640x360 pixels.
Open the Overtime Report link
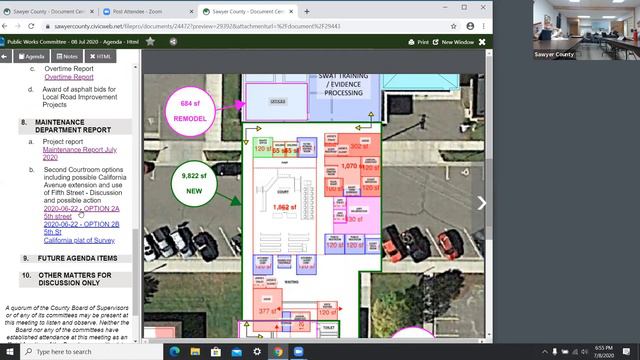69,77
